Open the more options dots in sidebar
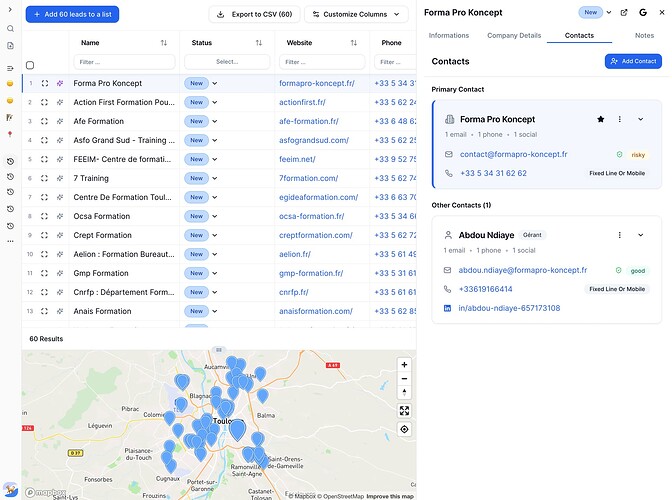Viewport: 672px width, 500px height. pos(10,241)
